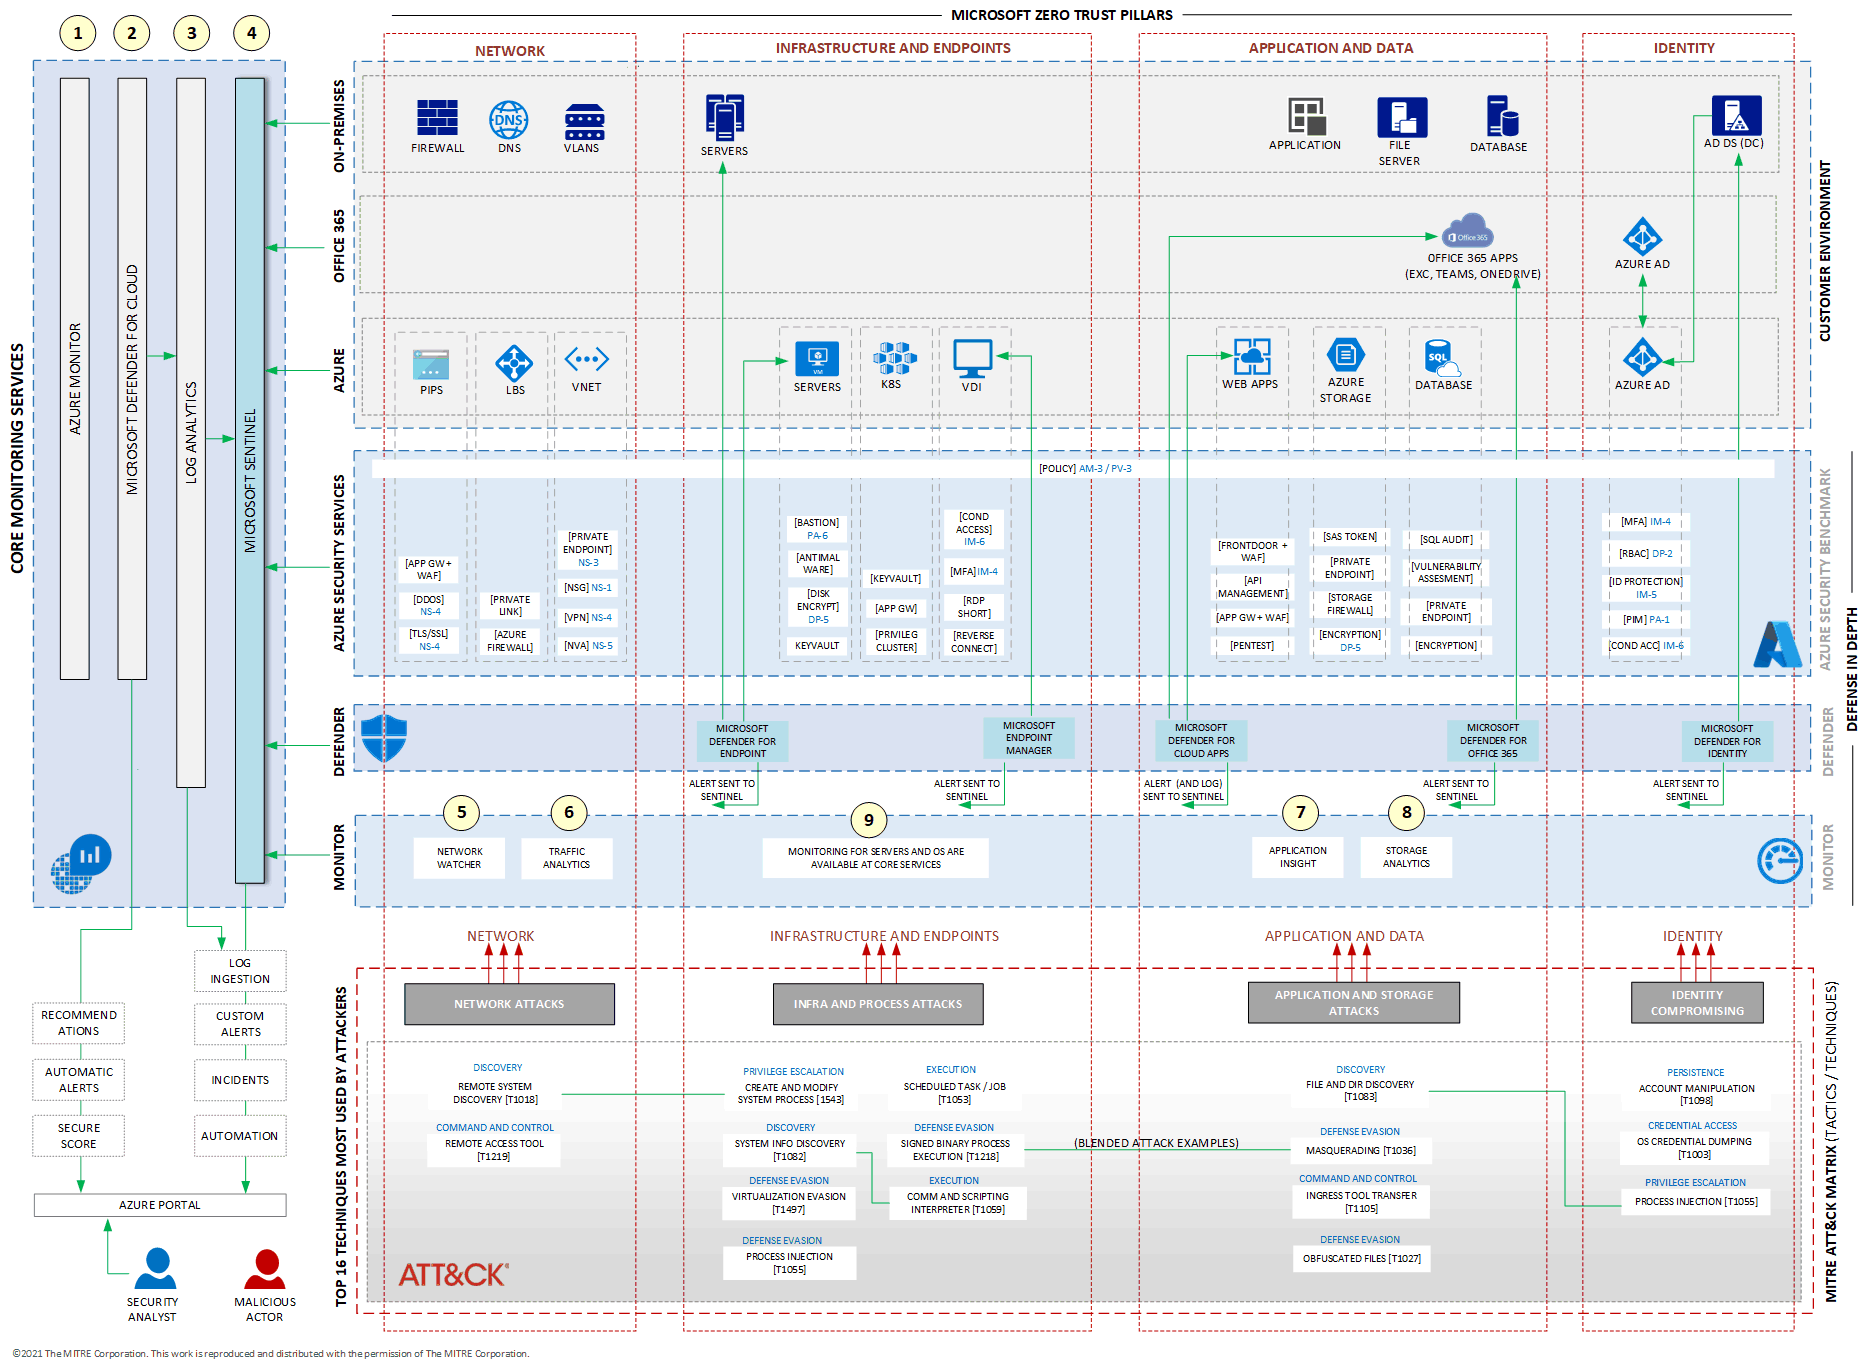Screen dimensions: 1870x1366
Task: Click the on-premises Firewall icon
Action: pyautogui.click(x=437, y=118)
